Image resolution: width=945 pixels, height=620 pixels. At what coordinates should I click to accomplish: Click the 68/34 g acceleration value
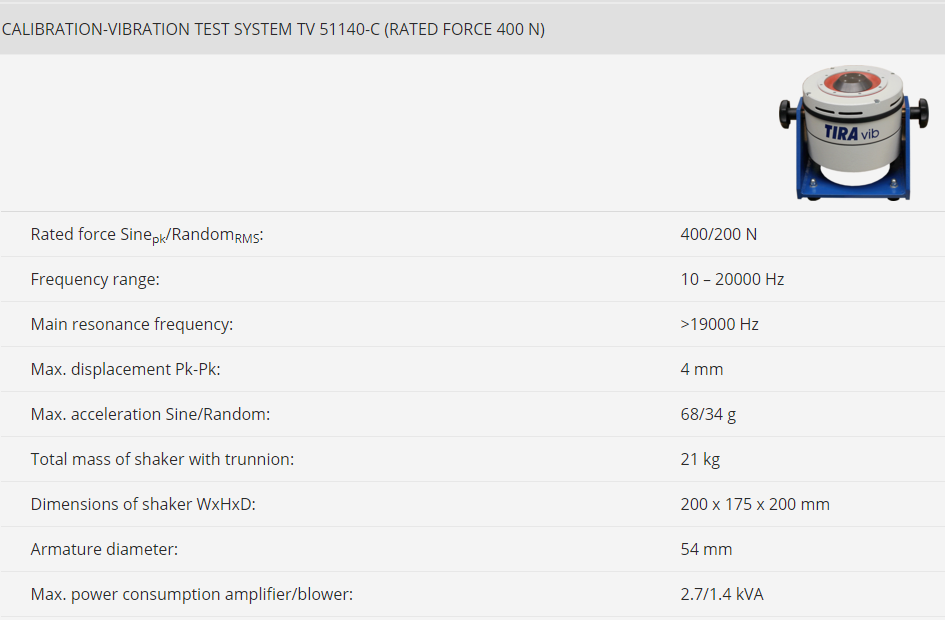708,415
